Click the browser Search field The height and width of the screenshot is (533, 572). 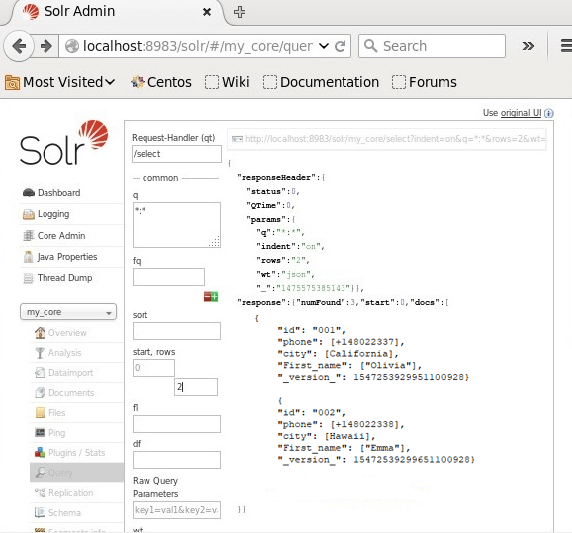coord(432,46)
